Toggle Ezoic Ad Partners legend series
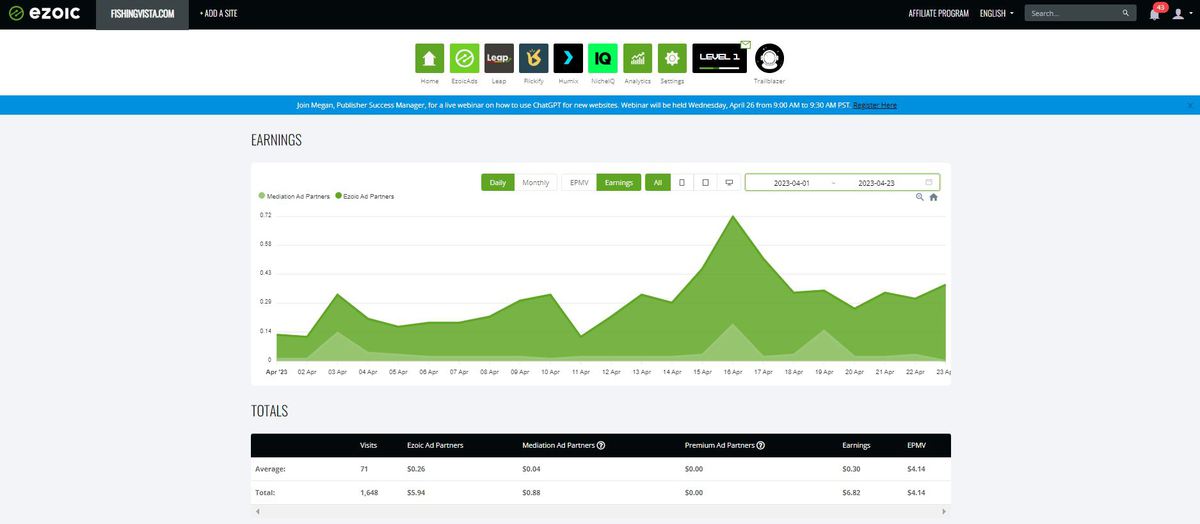This screenshot has width=1200, height=524. click(x=365, y=196)
